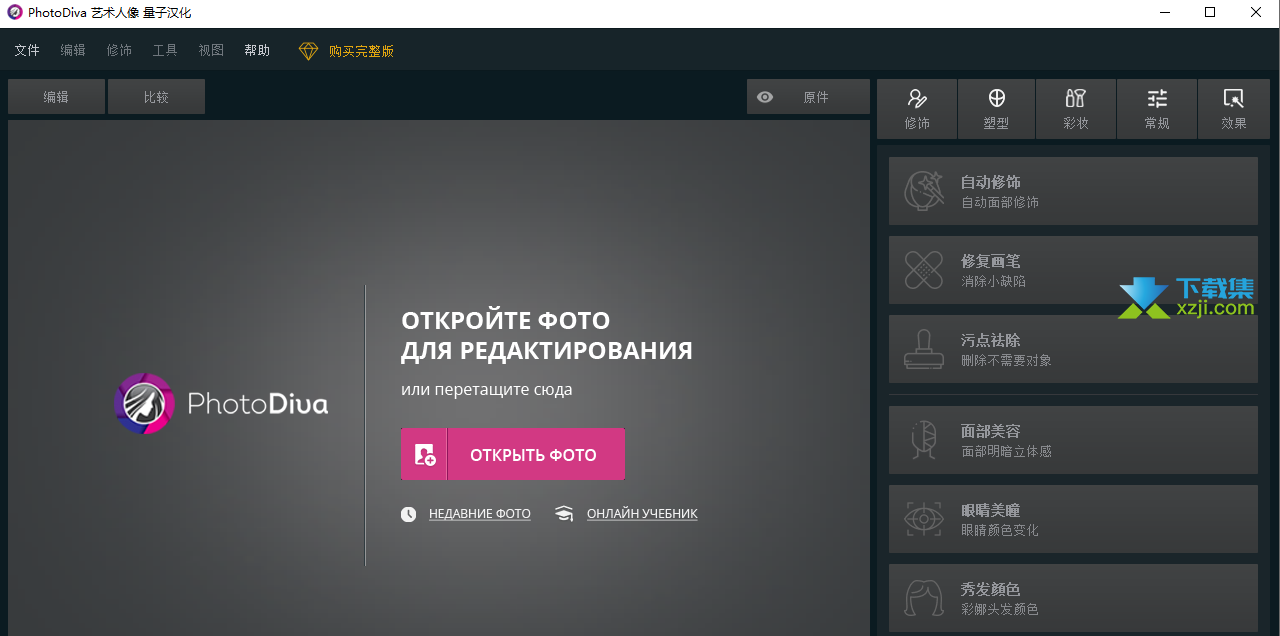Click the clock recent photos icon
Screen dimensions: 1280x636
click(x=408, y=514)
